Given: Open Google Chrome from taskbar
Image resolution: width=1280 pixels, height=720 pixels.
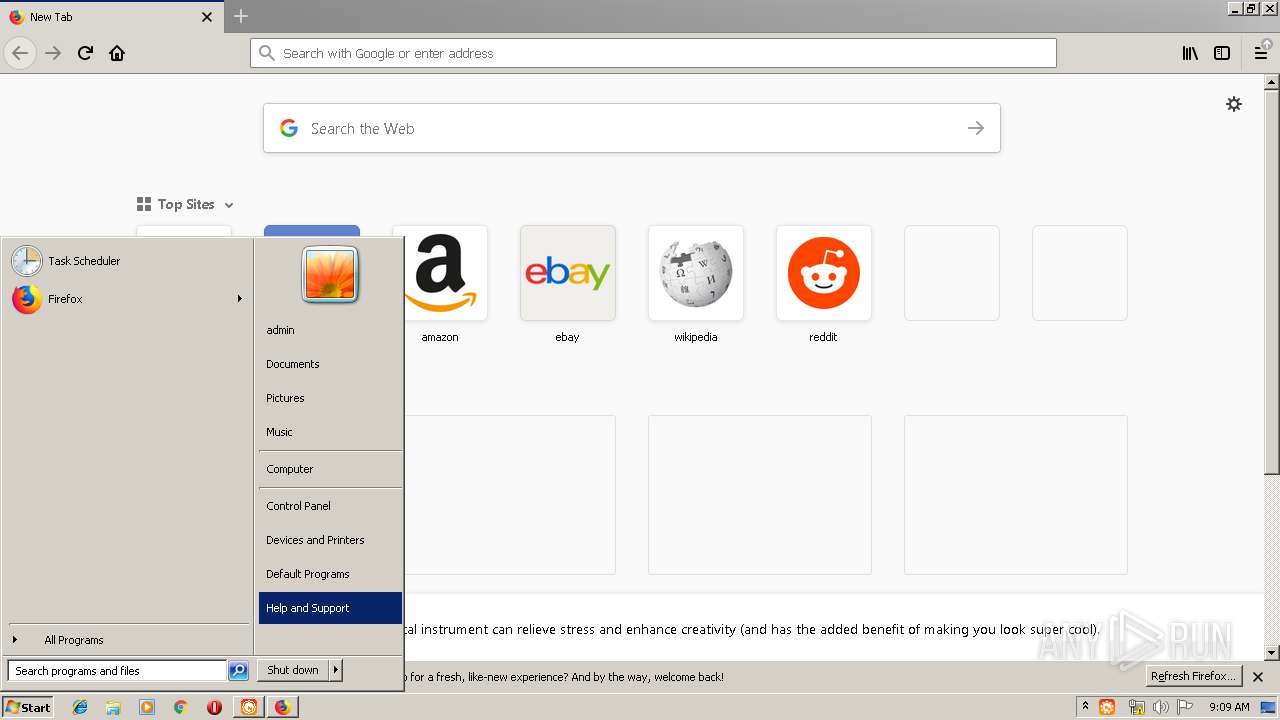Looking at the screenshot, I should click(180, 707).
